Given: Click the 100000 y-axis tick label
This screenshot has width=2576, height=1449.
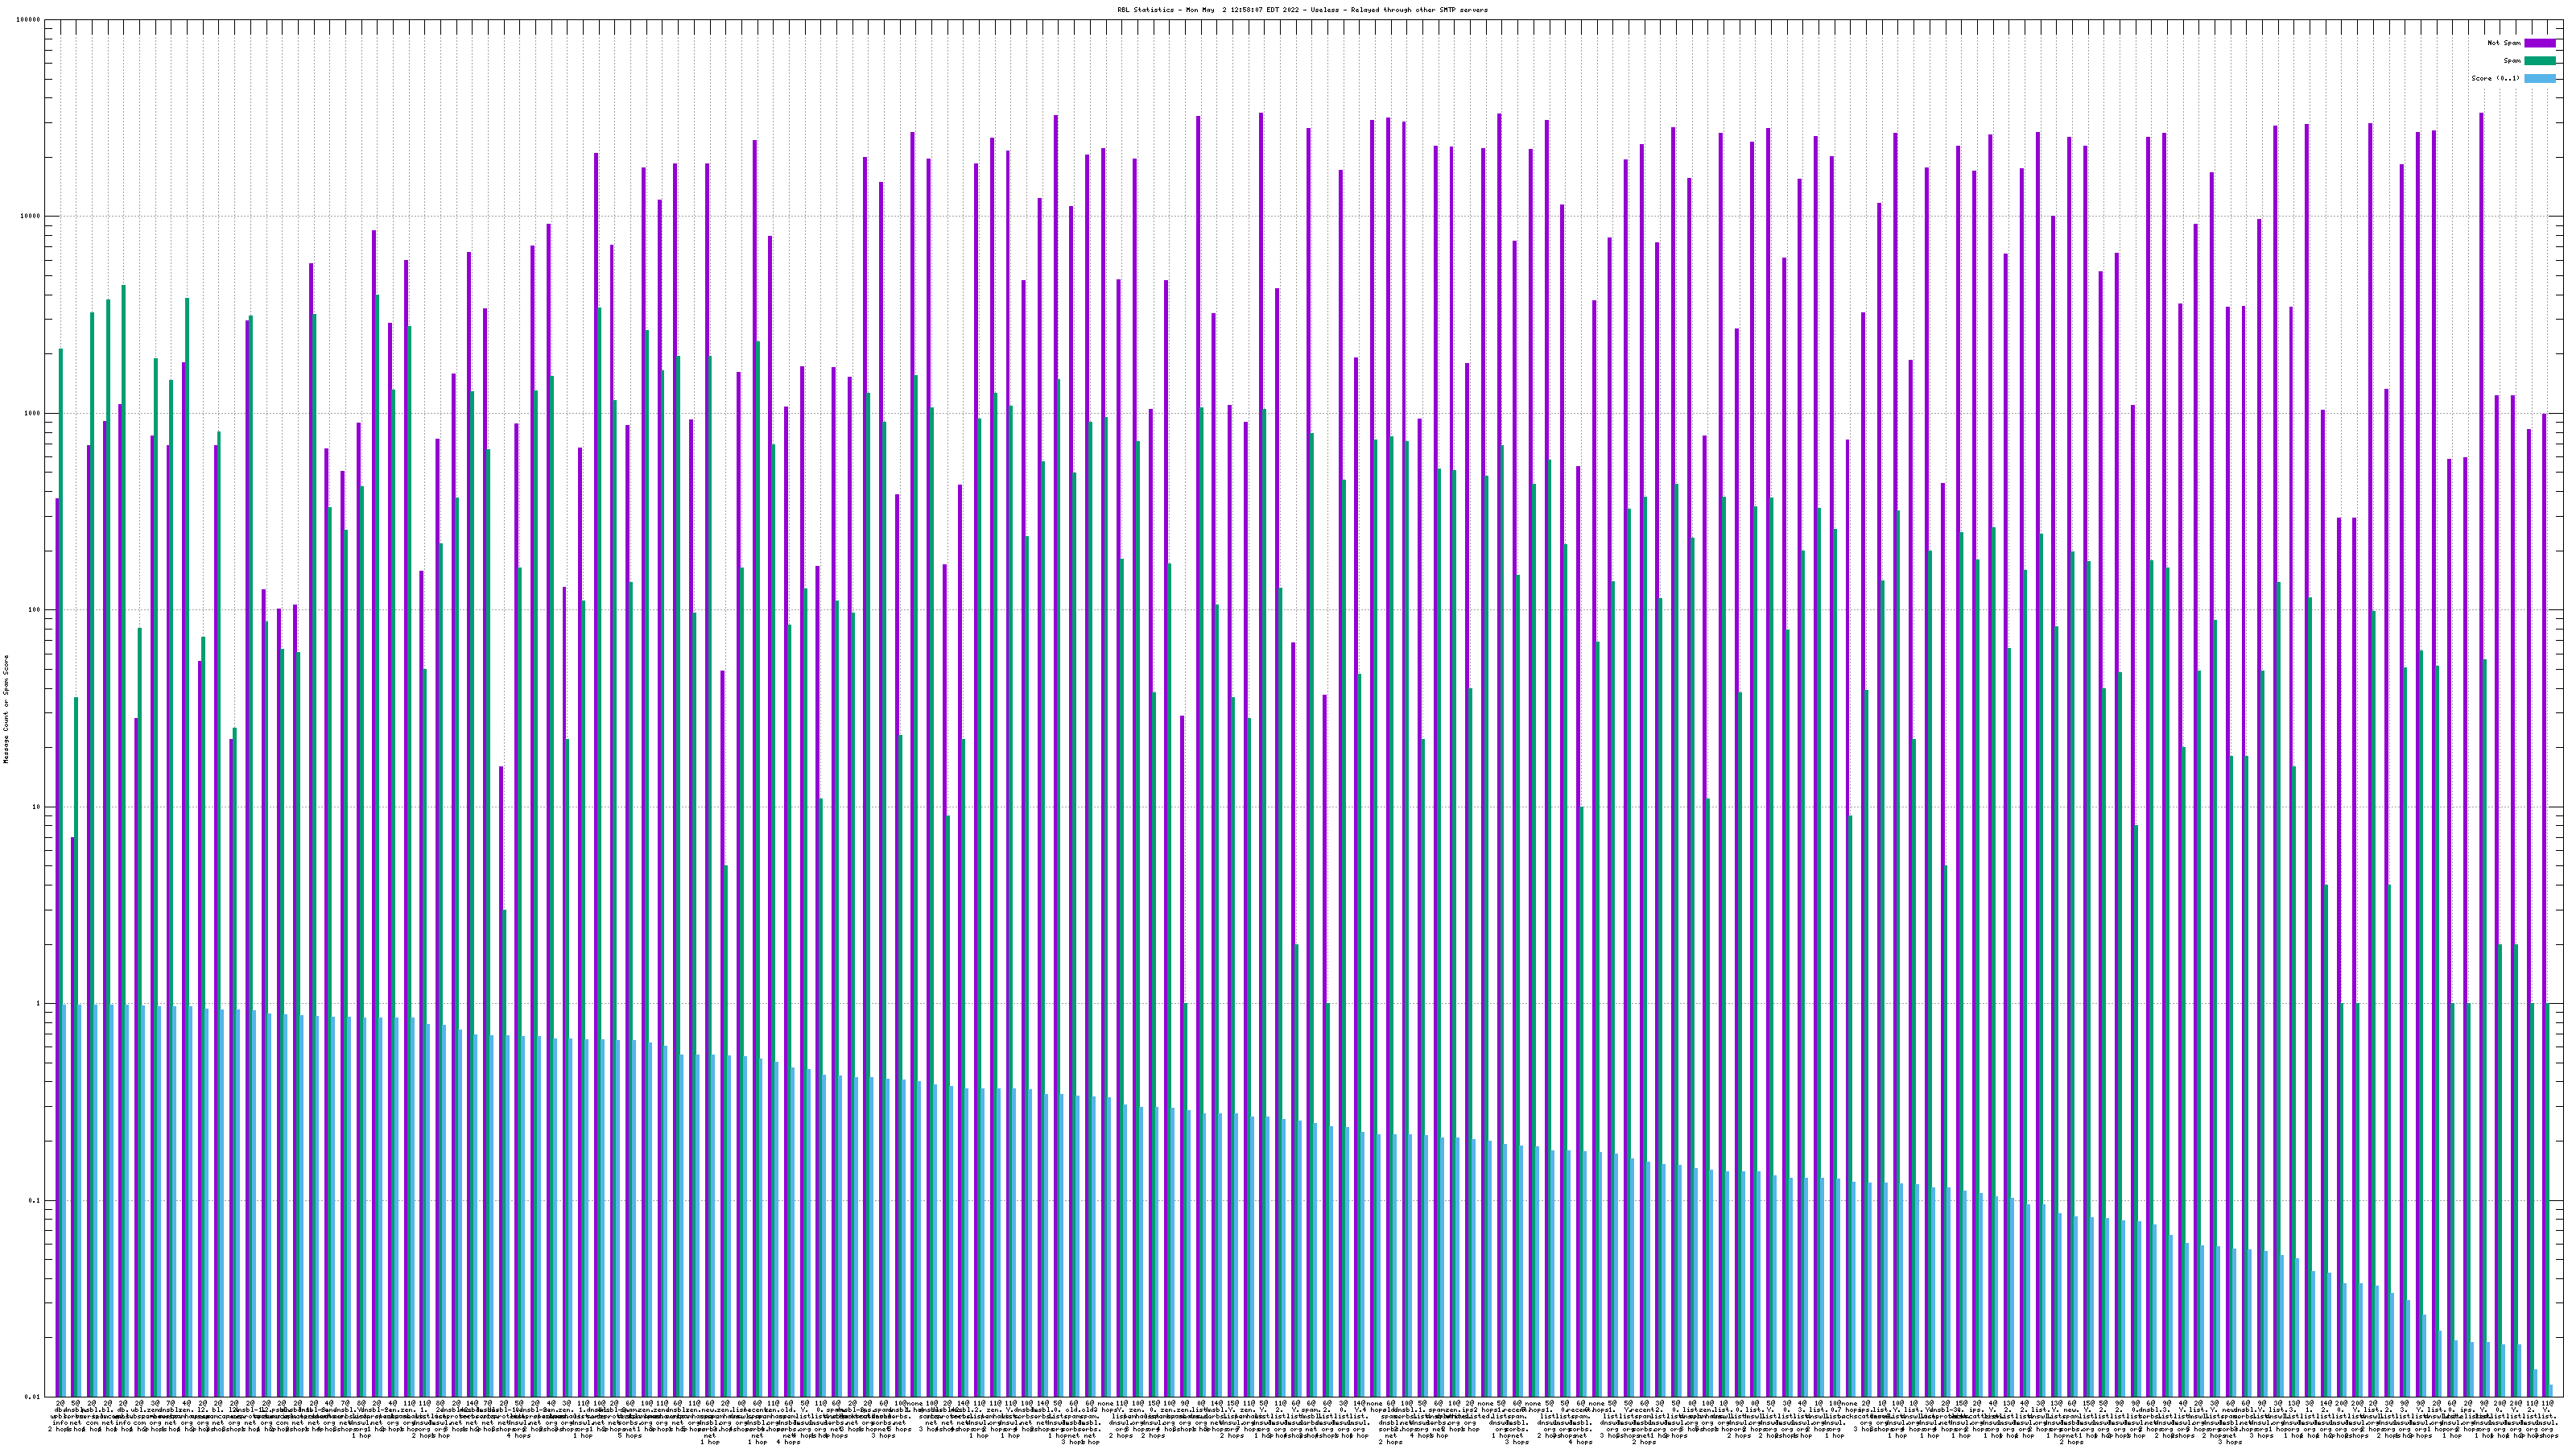Looking at the screenshot, I should pyautogui.click(x=30, y=20).
